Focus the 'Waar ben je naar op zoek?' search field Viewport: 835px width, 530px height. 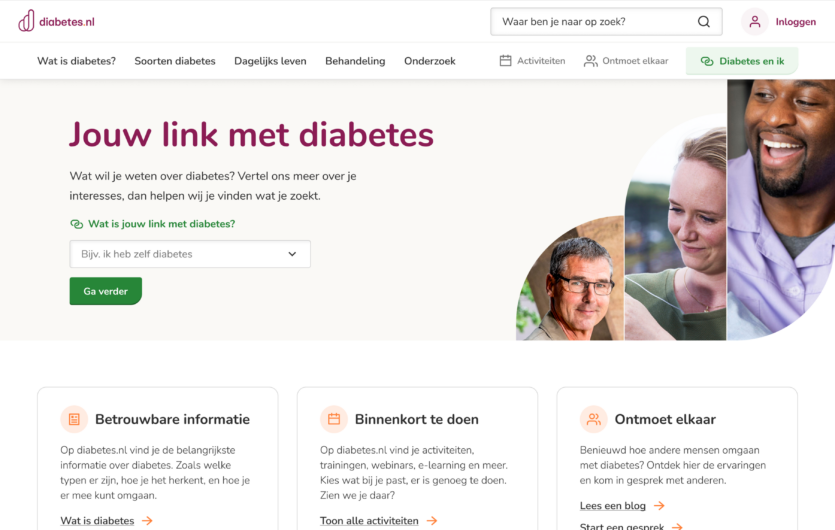(x=606, y=22)
